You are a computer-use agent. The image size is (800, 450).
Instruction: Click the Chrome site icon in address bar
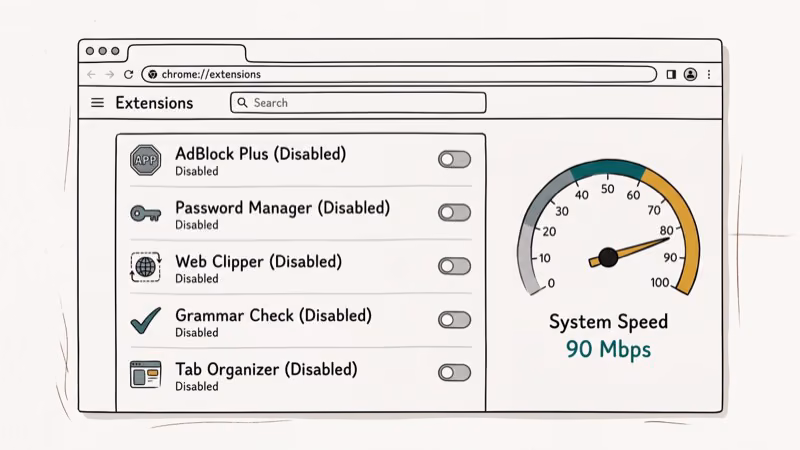tap(153, 74)
